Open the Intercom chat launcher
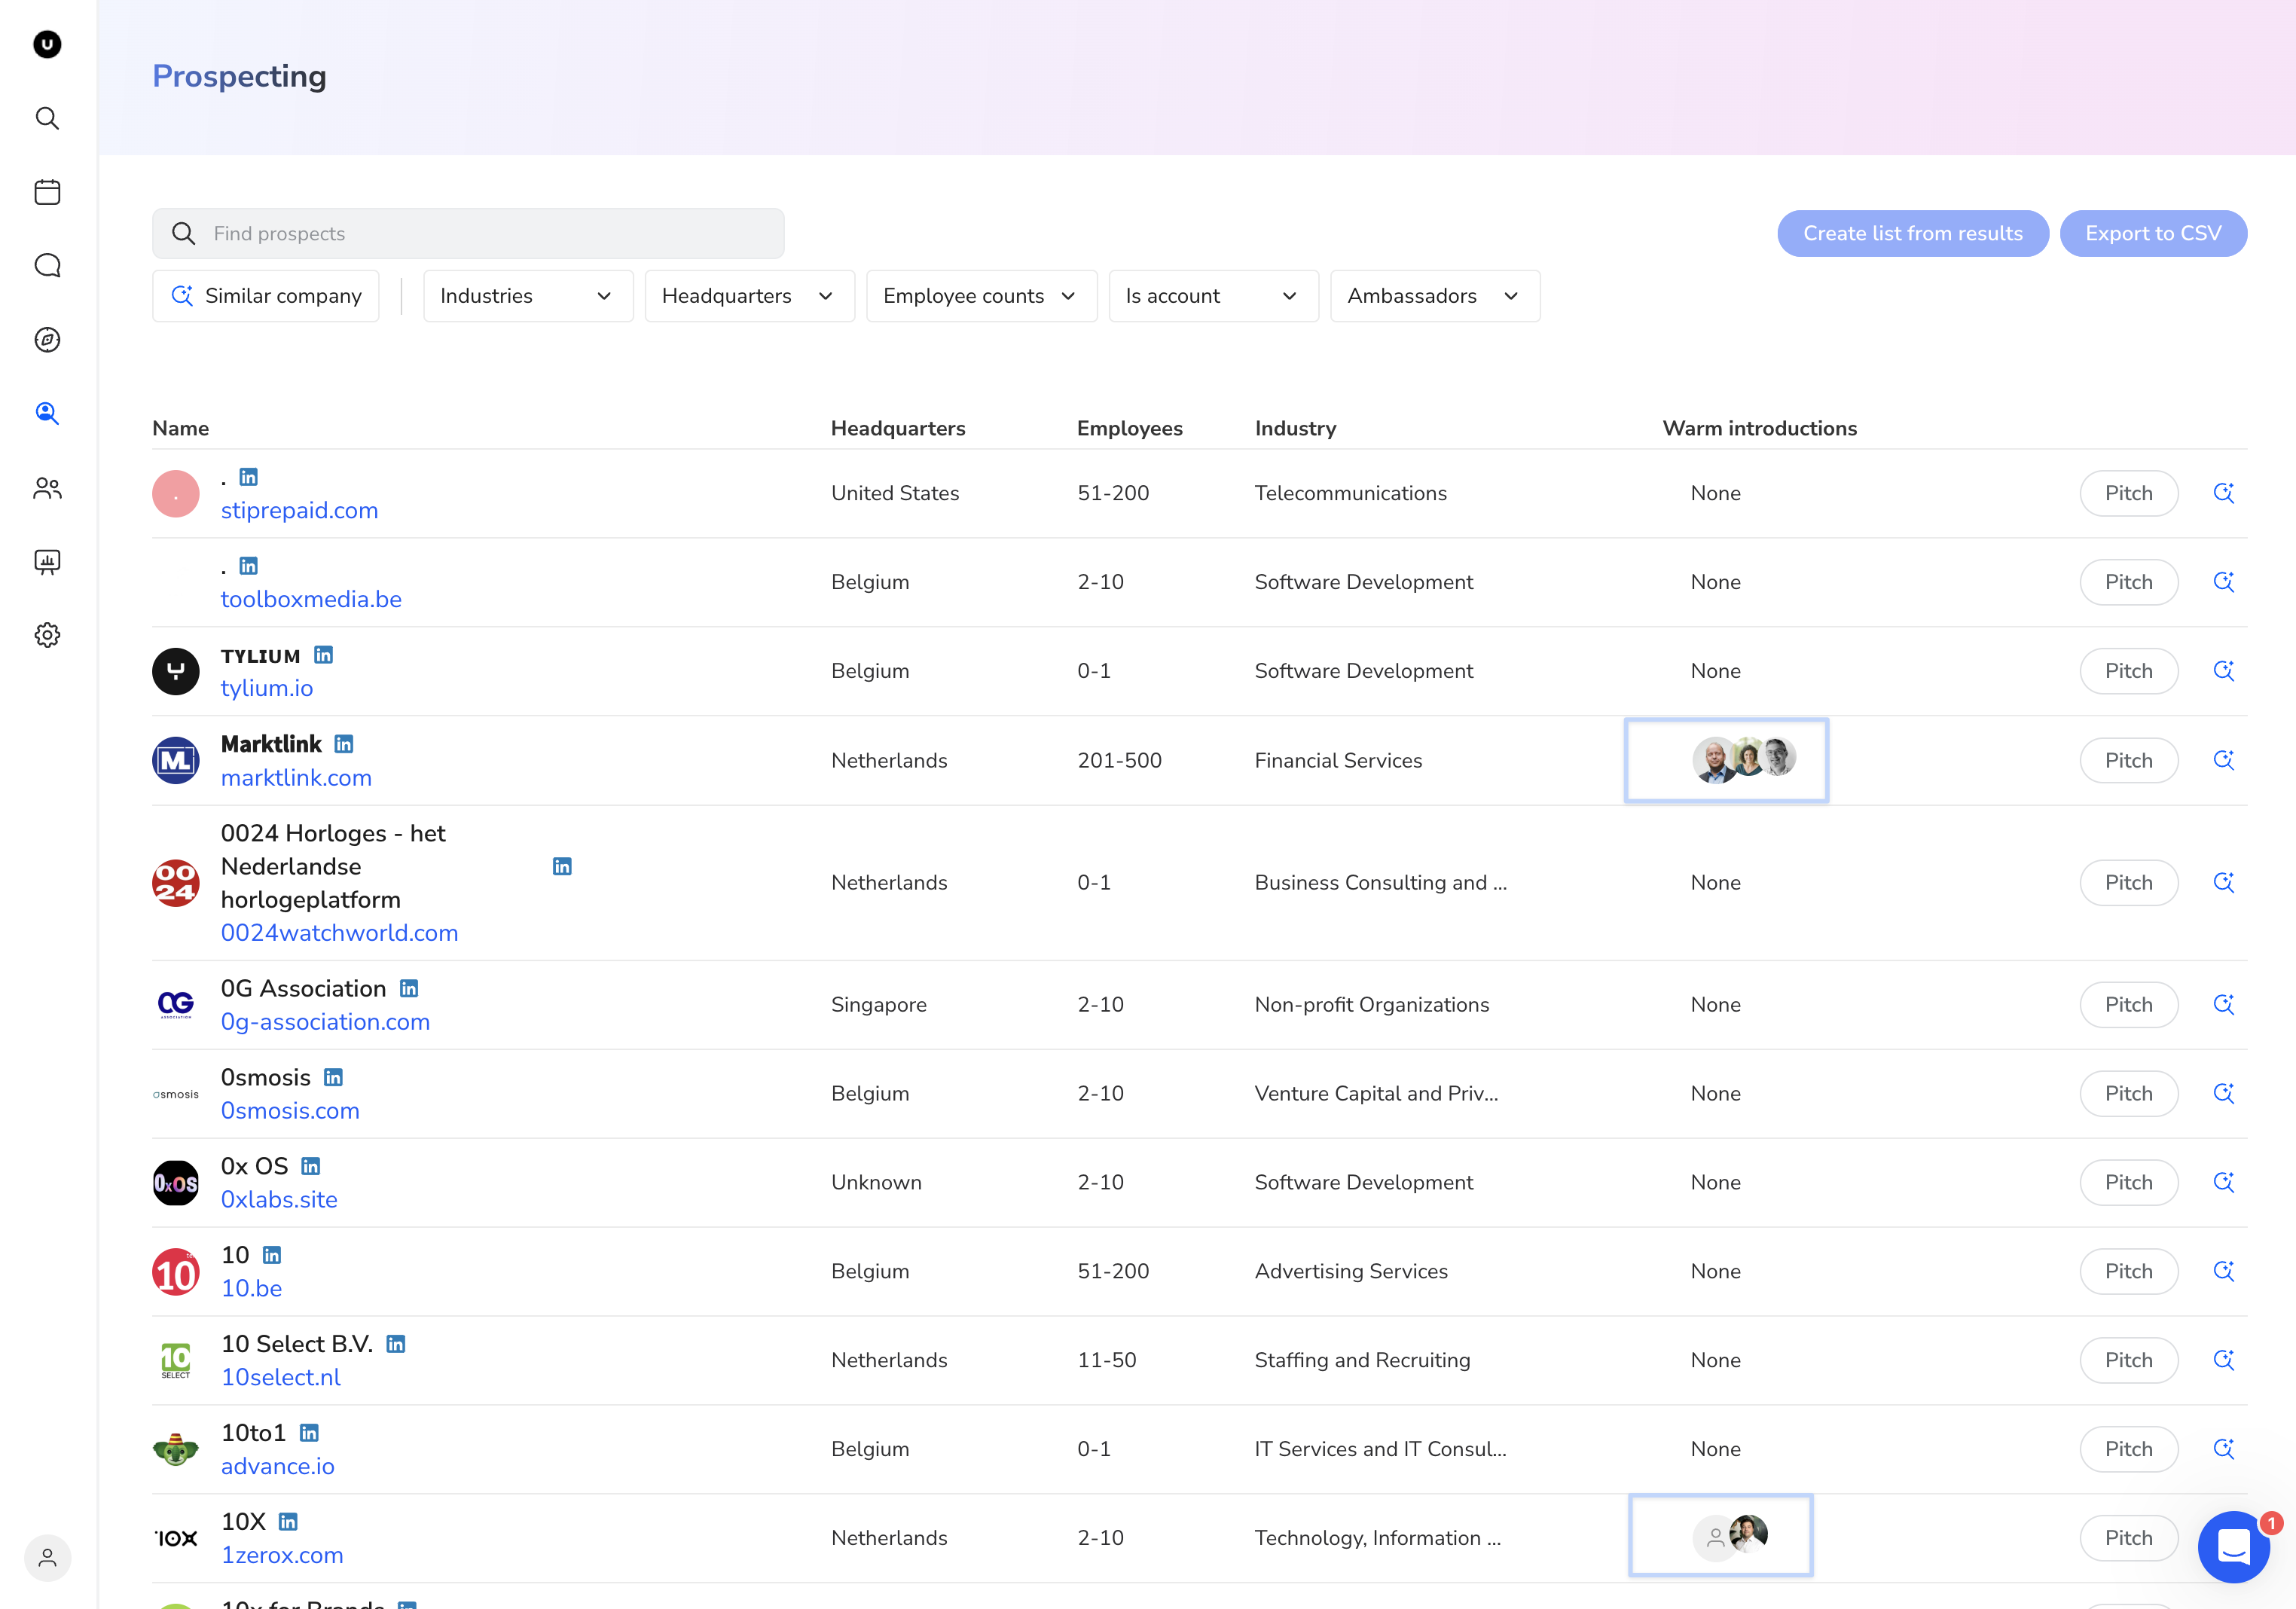This screenshot has height=1609, width=2296. pyautogui.click(x=2233, y=1546)
